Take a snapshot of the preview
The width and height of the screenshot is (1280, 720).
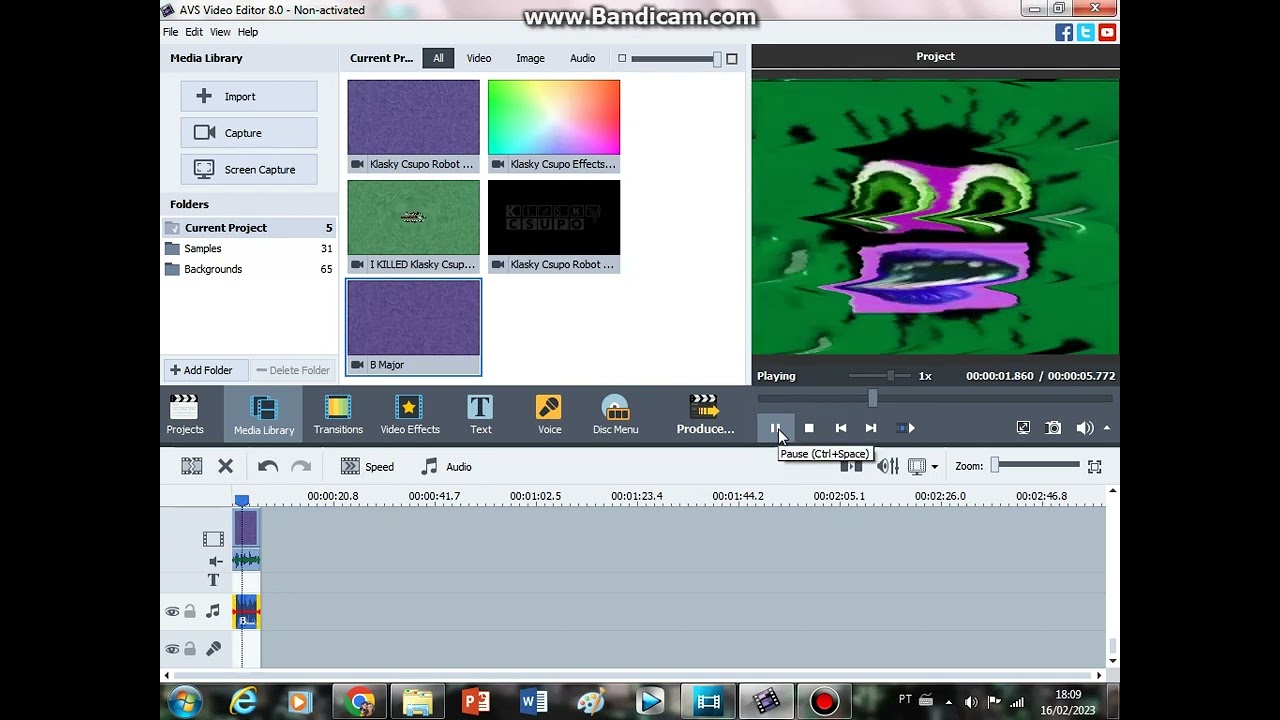(1053, 428)
